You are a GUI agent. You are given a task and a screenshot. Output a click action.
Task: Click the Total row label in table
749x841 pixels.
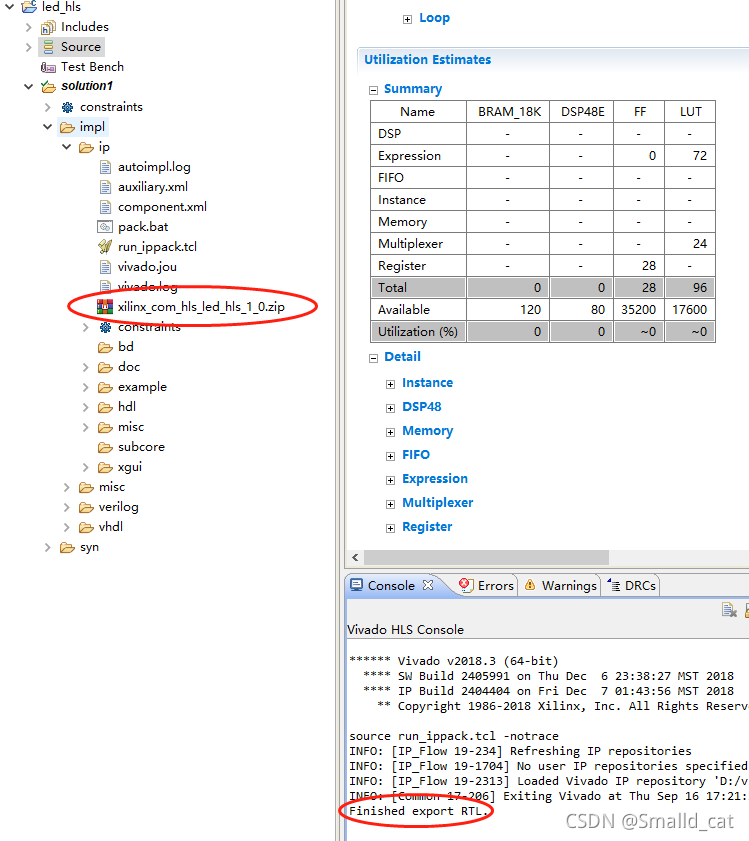click(x=392, y=288)
